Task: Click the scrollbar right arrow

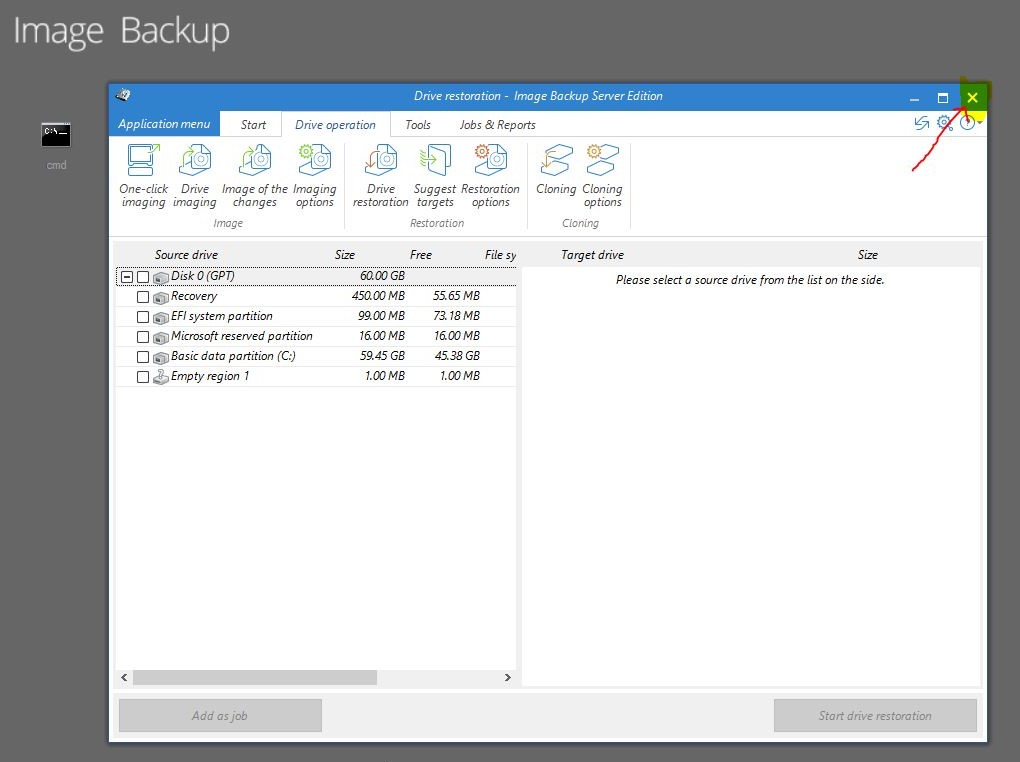Action: [x=507, y=677]
